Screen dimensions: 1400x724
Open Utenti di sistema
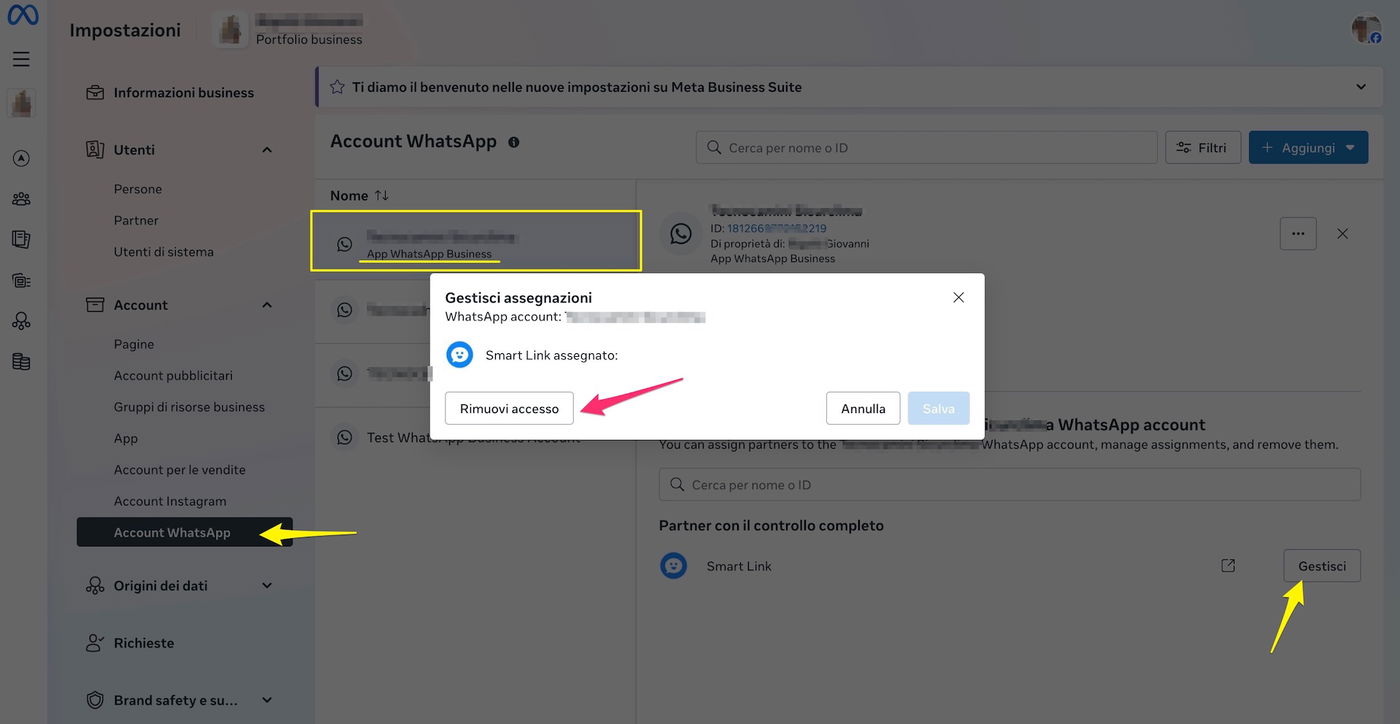pos(164,252)
